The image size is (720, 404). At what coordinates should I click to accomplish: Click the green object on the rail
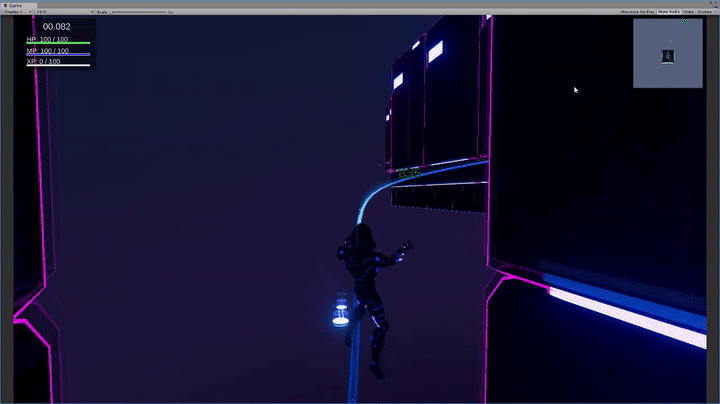click(407, 173)
